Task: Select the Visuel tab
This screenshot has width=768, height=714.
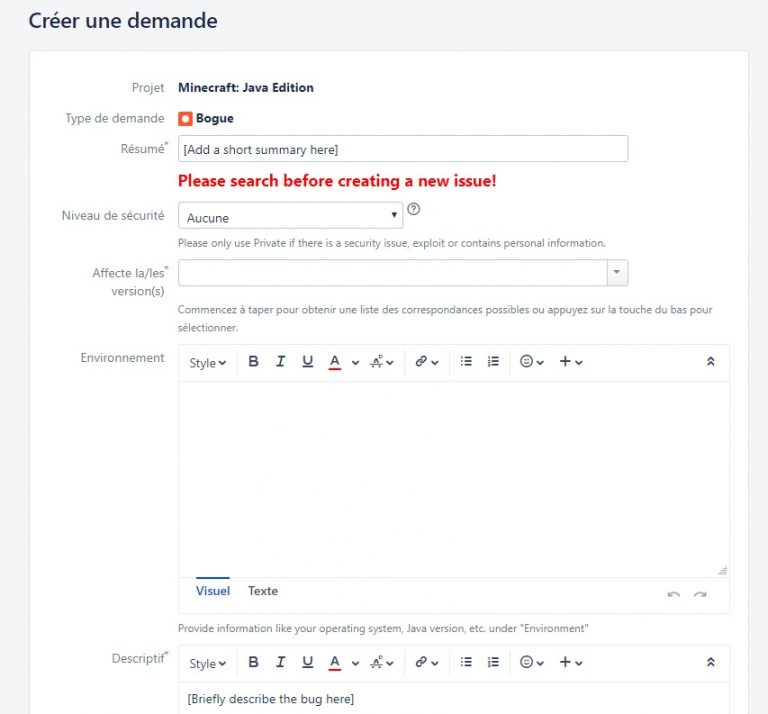Action: [x=213, y=591]
